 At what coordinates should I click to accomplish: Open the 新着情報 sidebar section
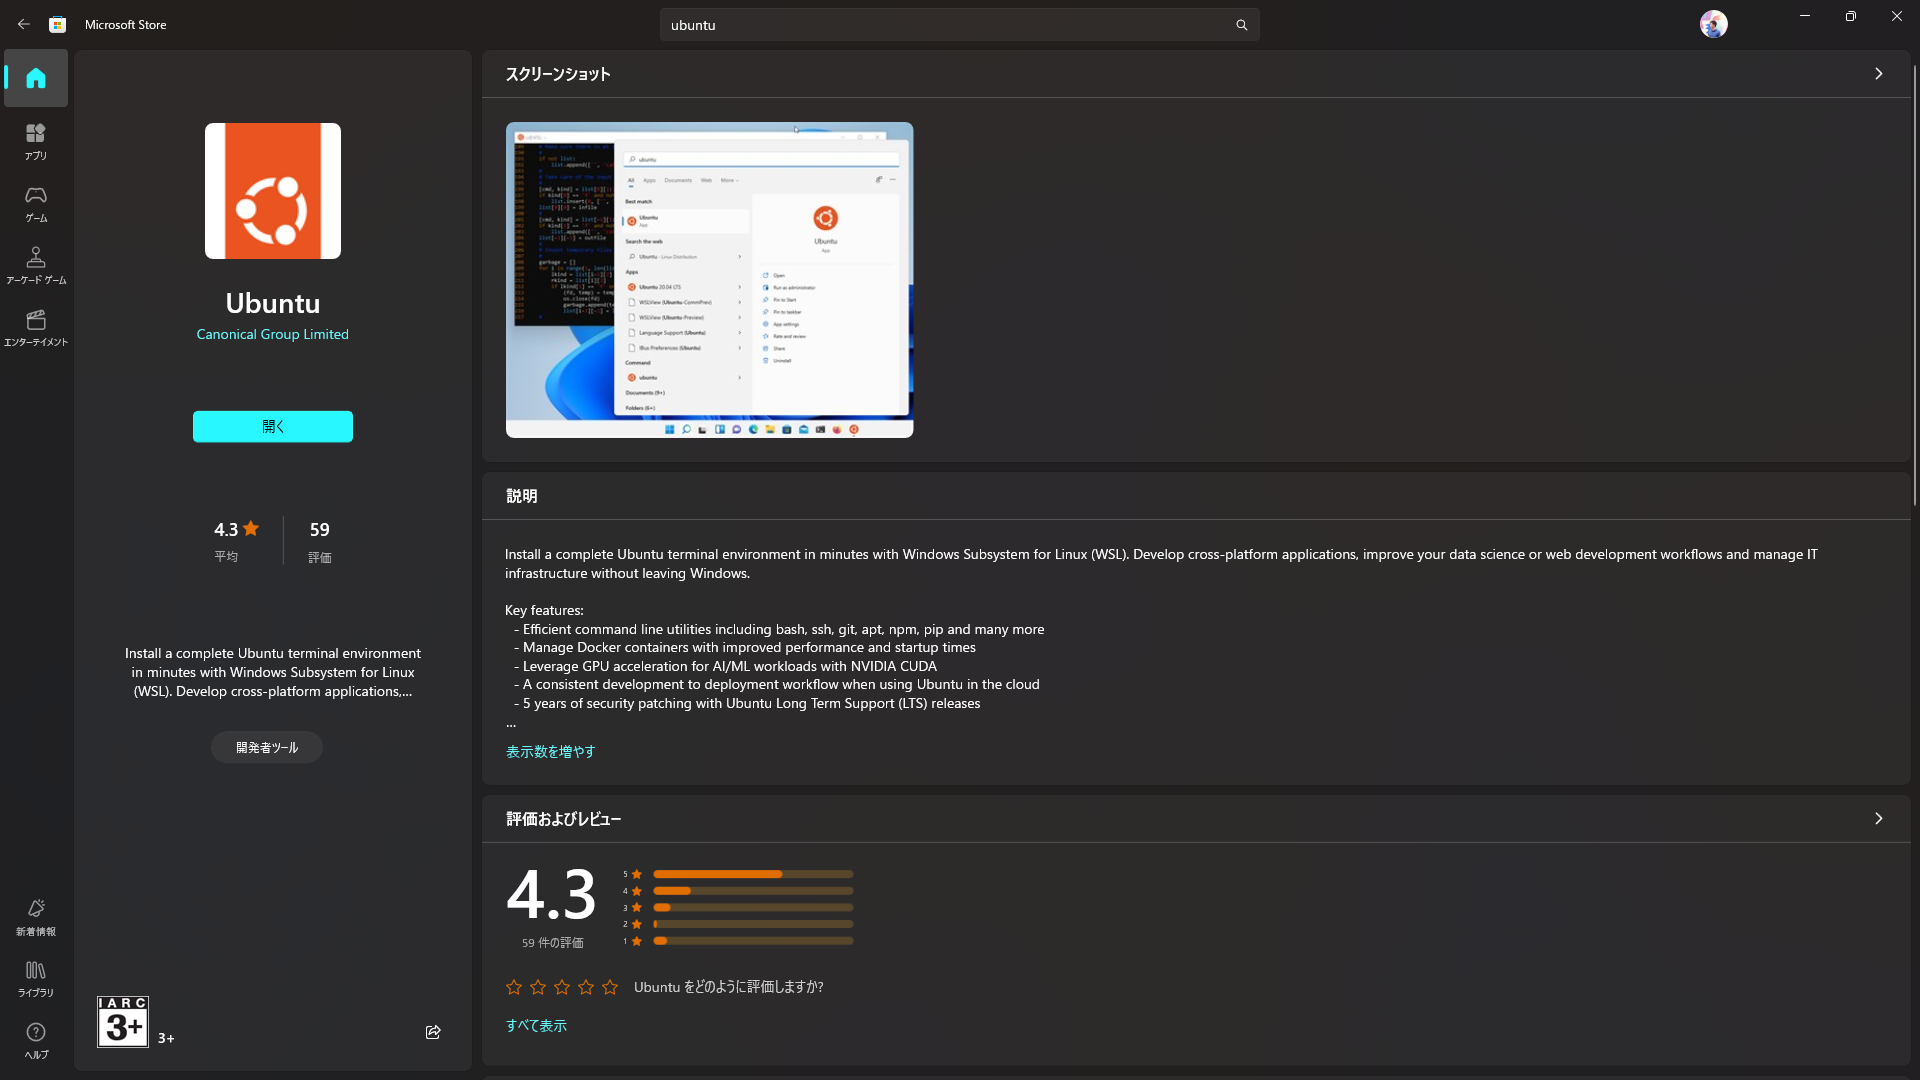pos(35,916)
